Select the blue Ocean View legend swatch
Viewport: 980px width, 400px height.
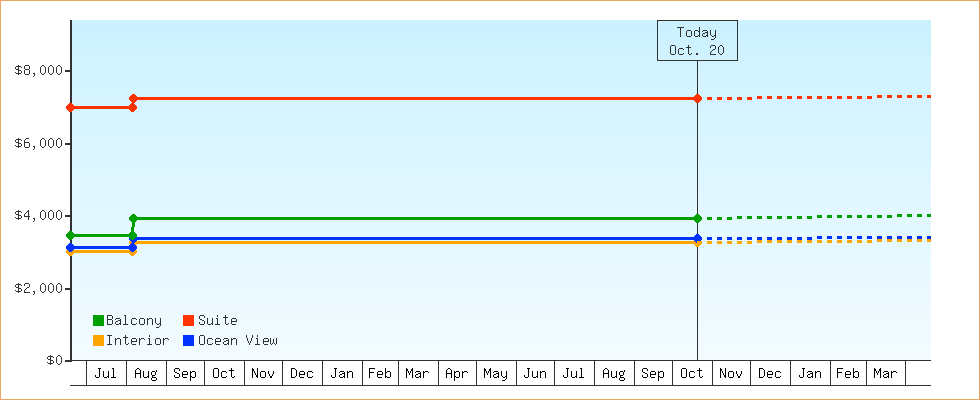point(188,340)
